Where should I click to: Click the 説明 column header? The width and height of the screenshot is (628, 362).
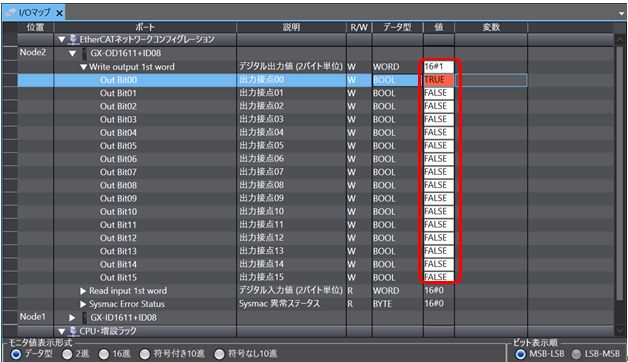[291, 27]
